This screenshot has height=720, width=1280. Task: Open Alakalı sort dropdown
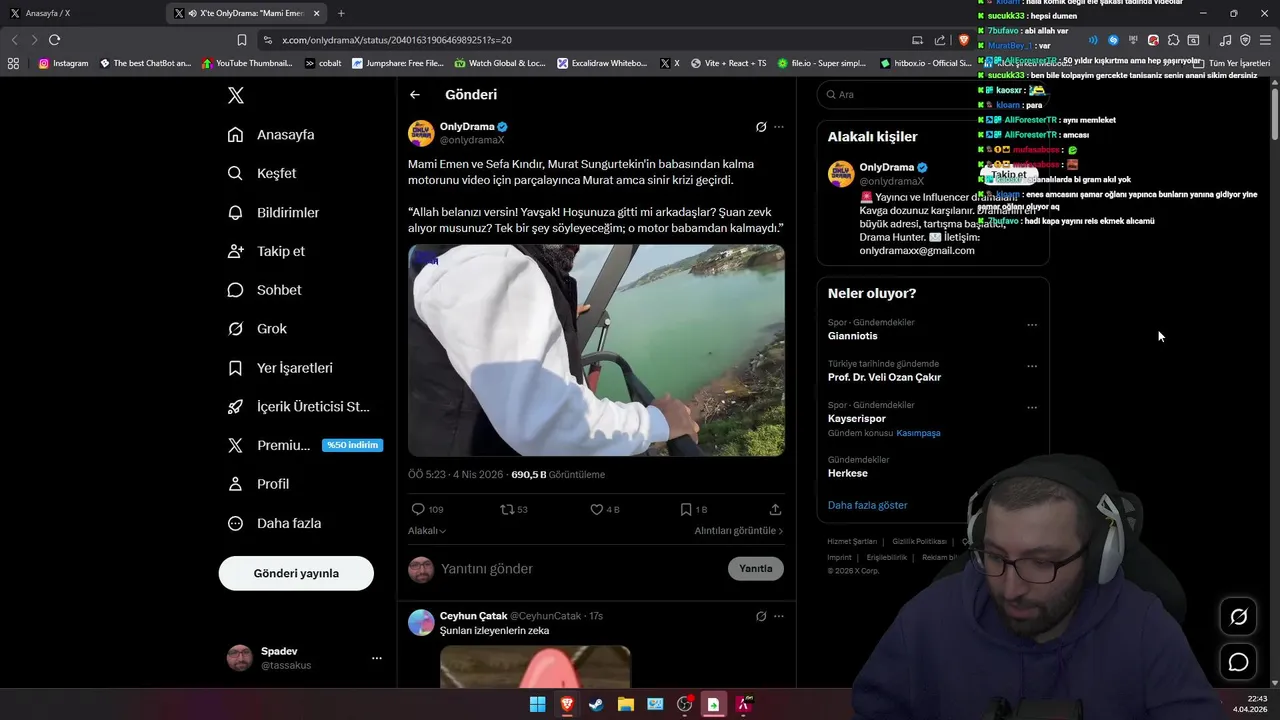point(427,531)
